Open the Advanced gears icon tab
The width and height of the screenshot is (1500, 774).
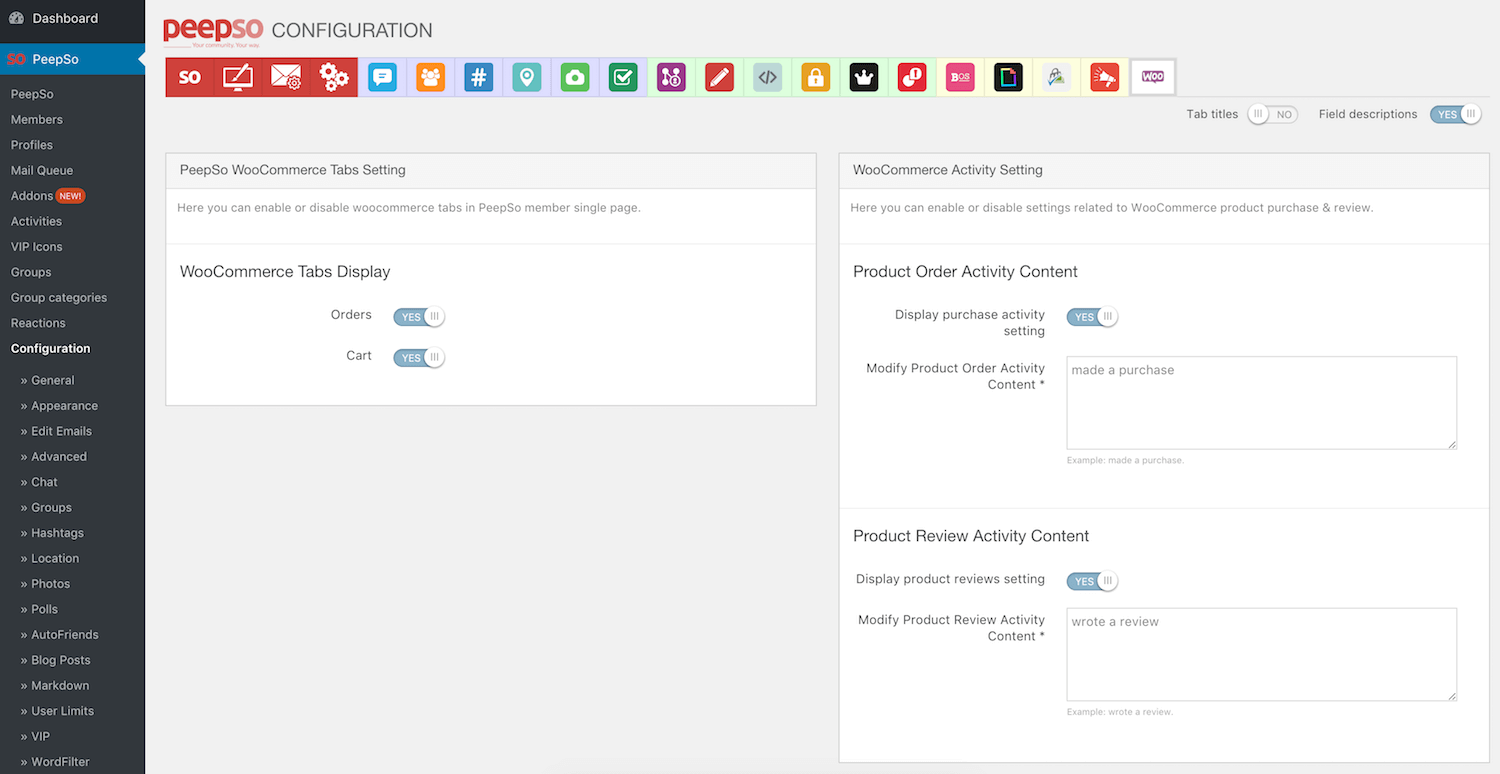(334, 77)
